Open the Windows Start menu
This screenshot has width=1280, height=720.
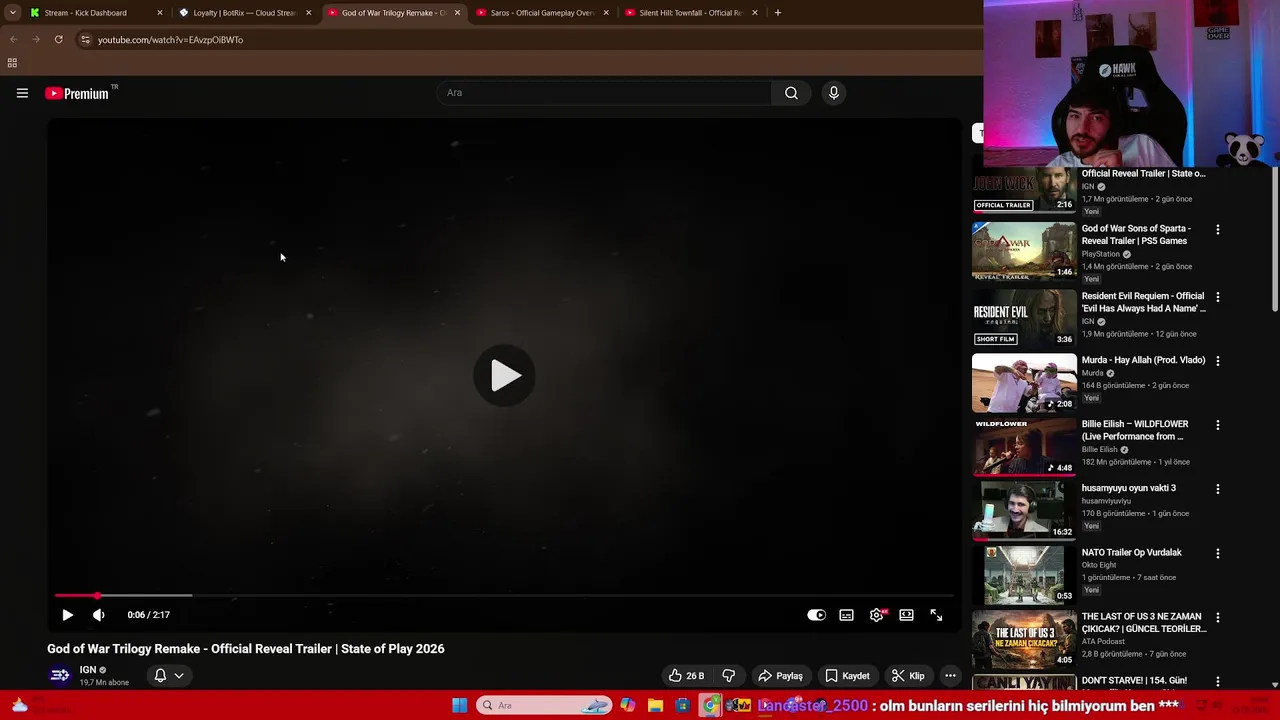pyautogui.click(x=460, y=705)
